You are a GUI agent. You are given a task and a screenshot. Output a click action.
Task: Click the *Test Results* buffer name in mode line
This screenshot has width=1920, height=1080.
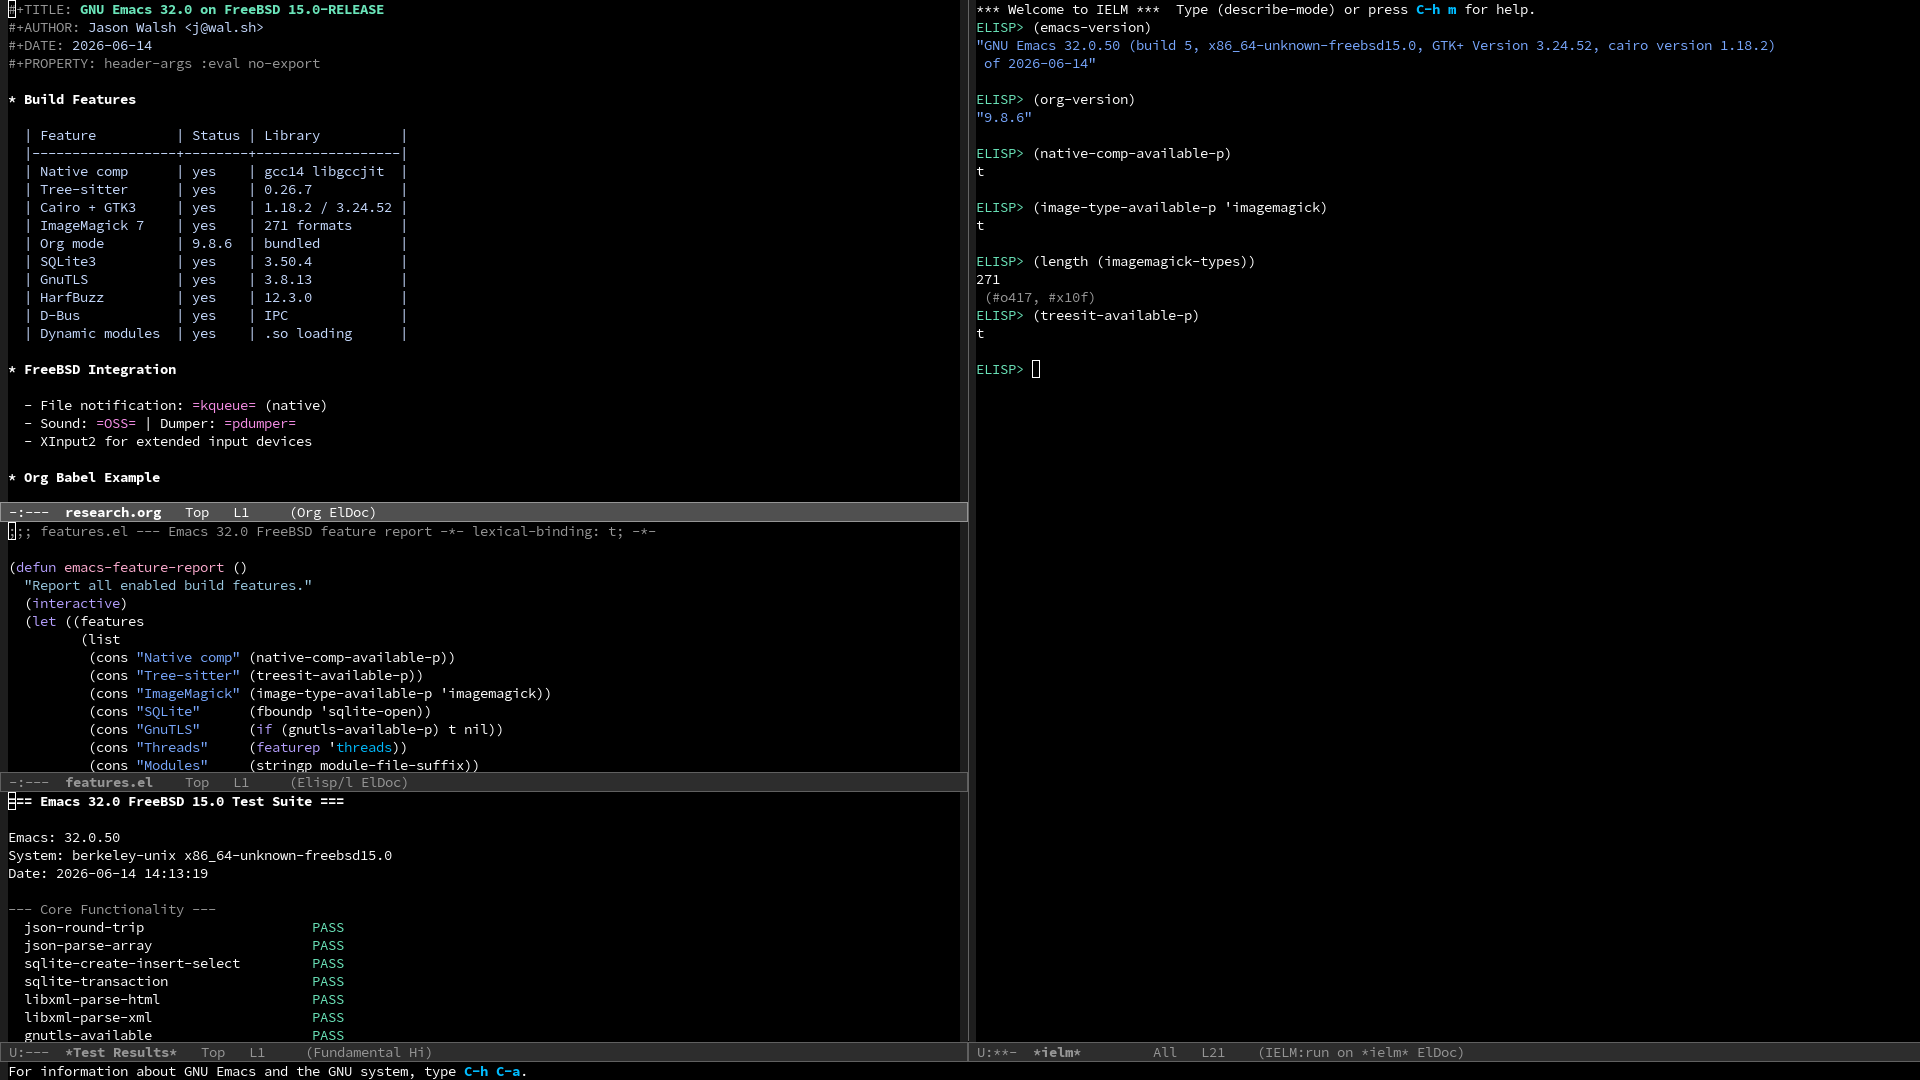pos(121,1052)
